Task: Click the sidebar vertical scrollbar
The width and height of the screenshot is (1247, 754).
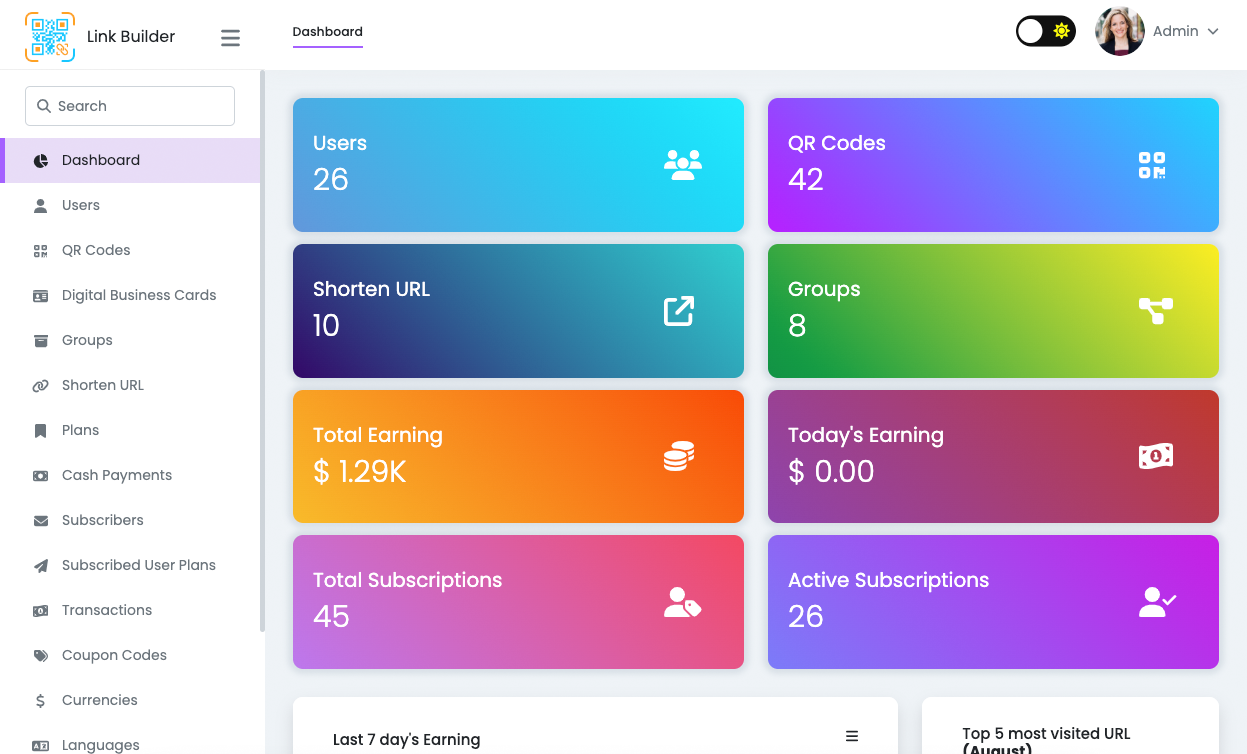Action: [262, 350]
